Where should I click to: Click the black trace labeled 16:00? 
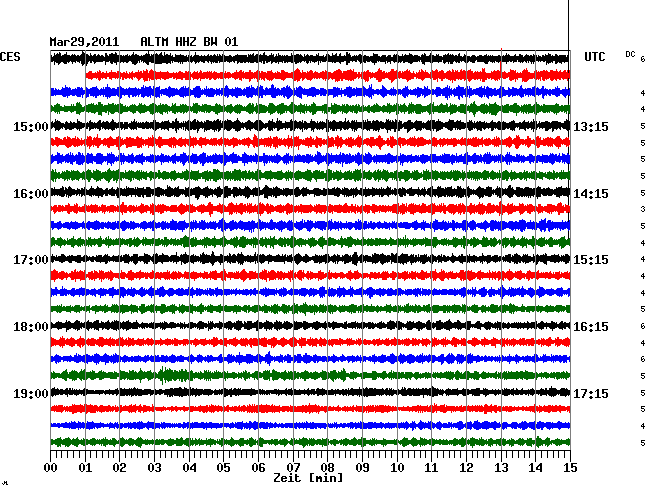pyautogui.click(x=310, y=192)
